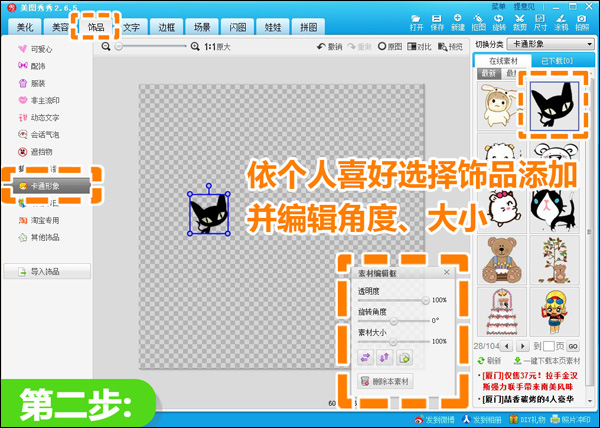Toggle 原图 original image view
600x428 pixels.
(x=390, y=47)
